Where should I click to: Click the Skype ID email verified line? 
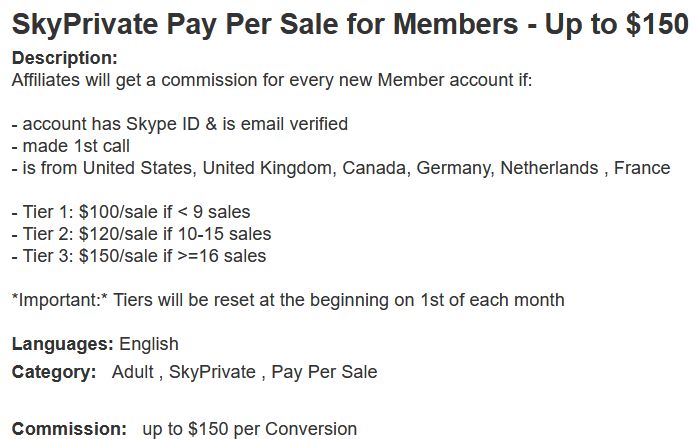180,124
